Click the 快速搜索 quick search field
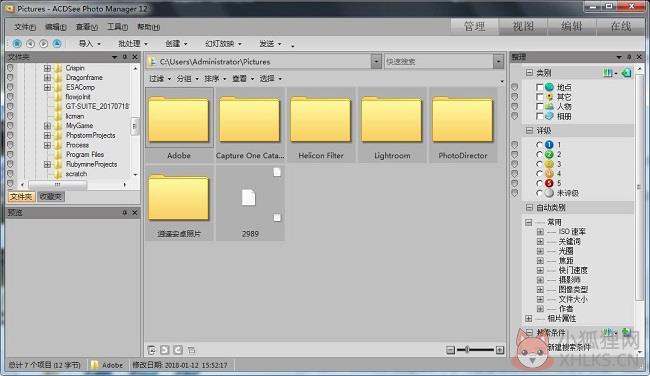 pos(439,62)
